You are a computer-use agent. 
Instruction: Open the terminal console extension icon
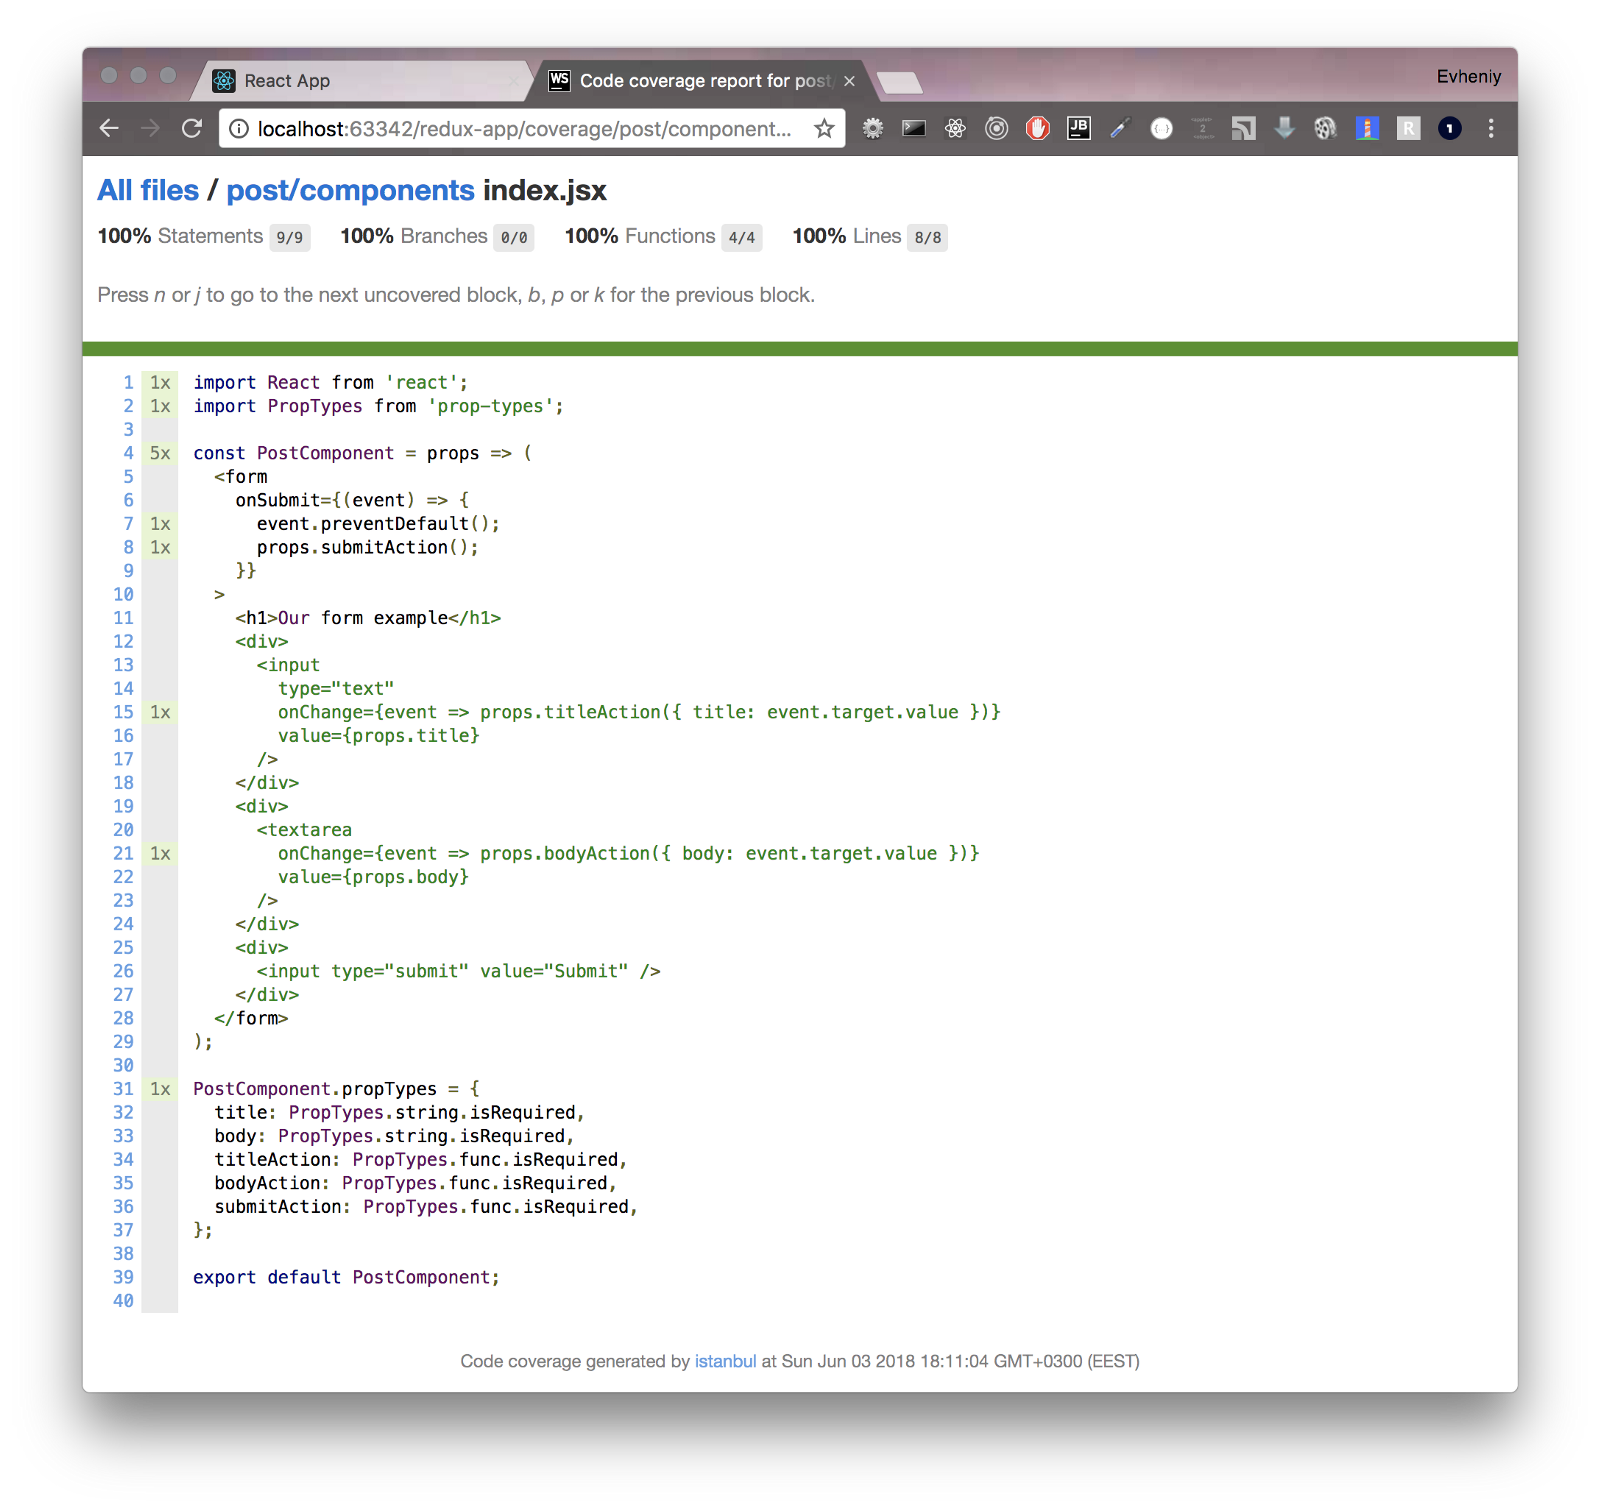pyautogui.click(x=914, y=128)
